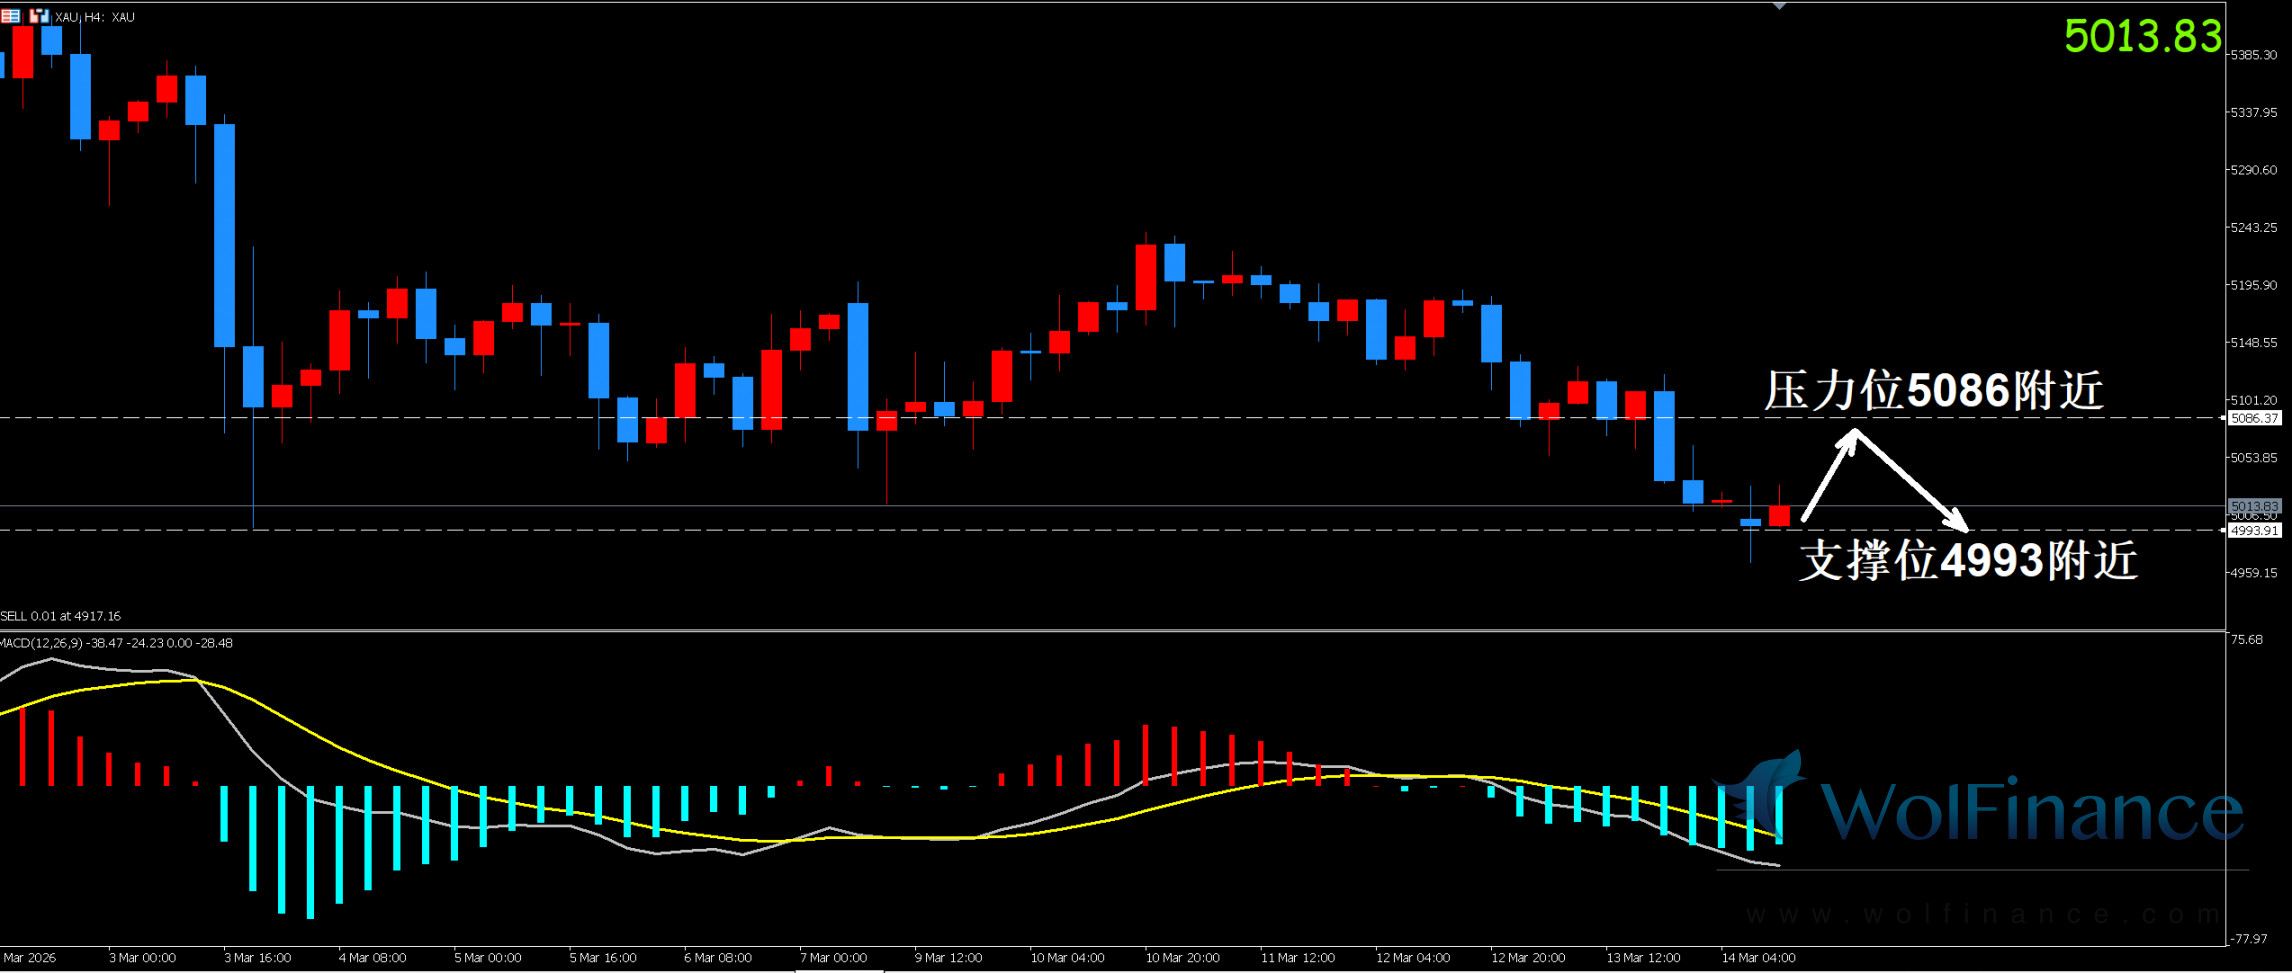The image size is (2292, 973).
Task: Select the 5086.37 price label on axis
Action: coord(2254,418)
